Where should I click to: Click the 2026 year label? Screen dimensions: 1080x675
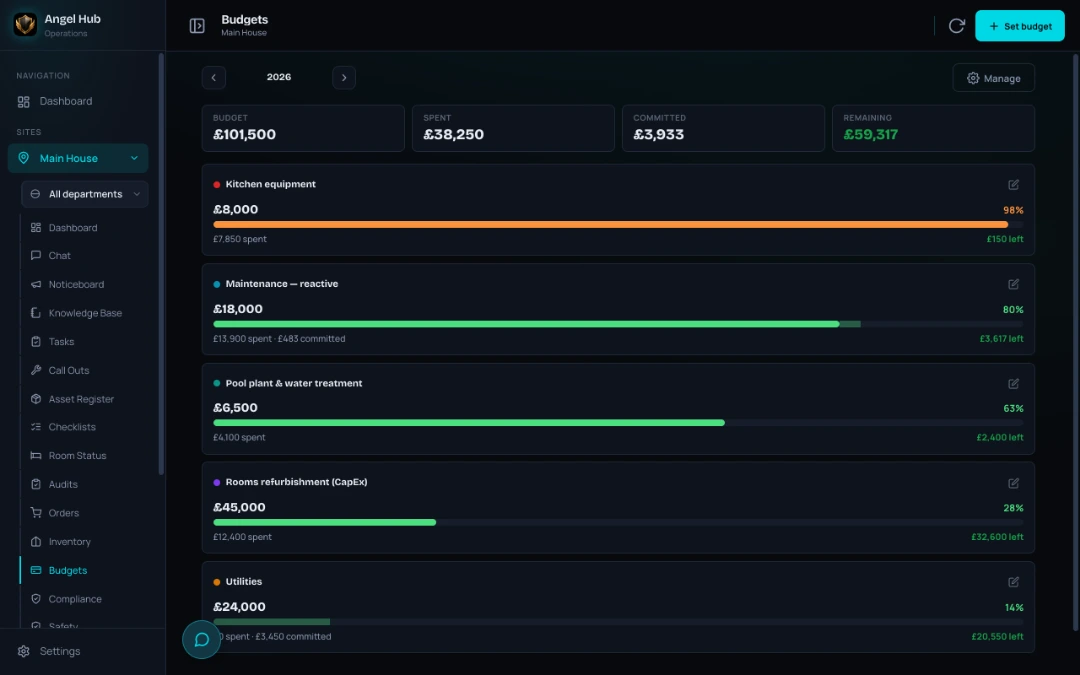point(279,77)
